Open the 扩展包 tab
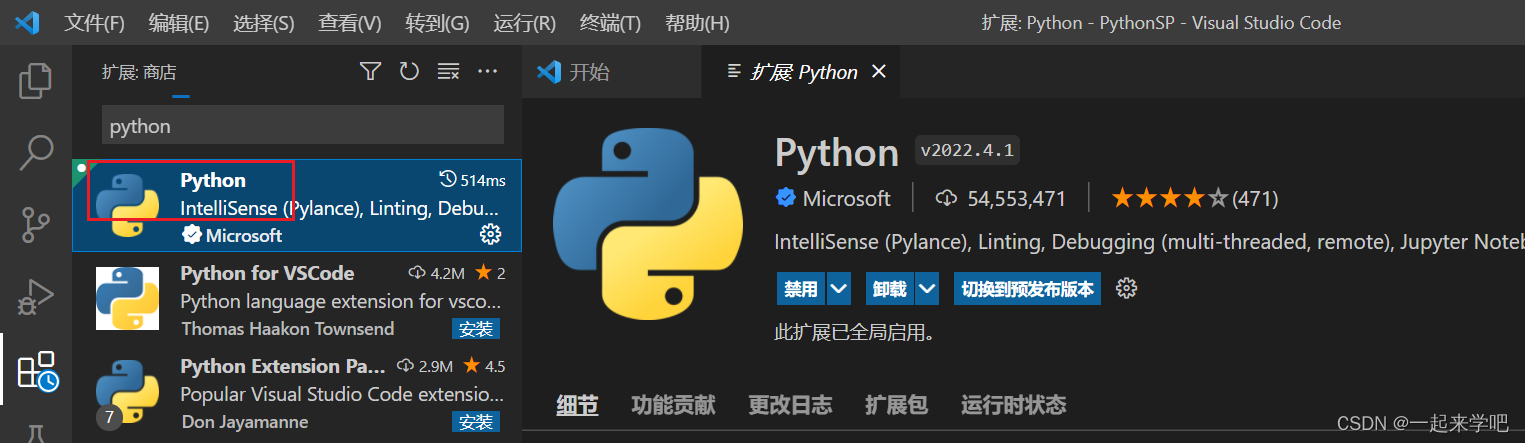 coord(896,405)
